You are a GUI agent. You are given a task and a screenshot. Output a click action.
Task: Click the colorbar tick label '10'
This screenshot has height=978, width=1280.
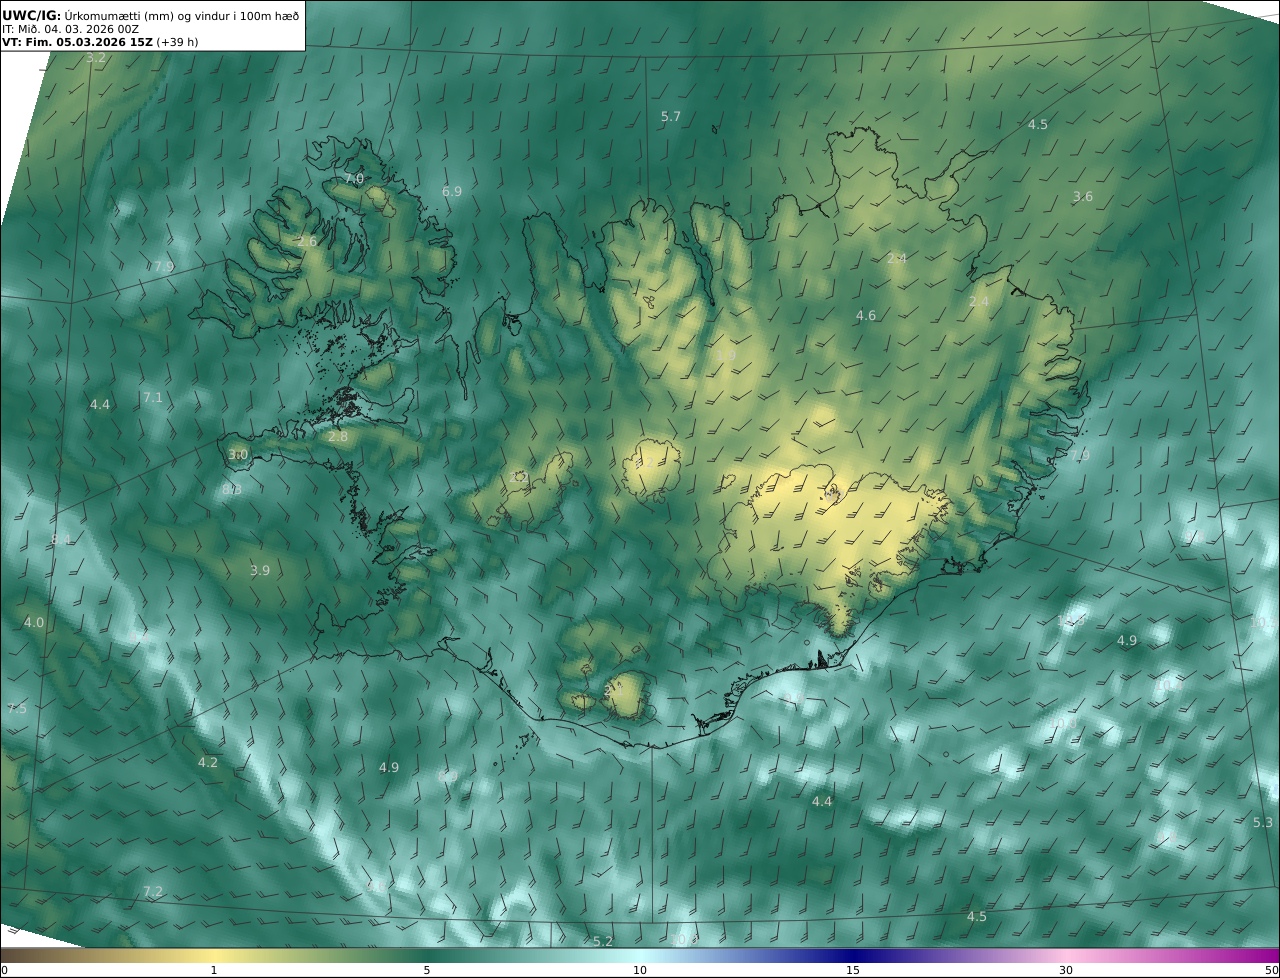coord(640,970)
